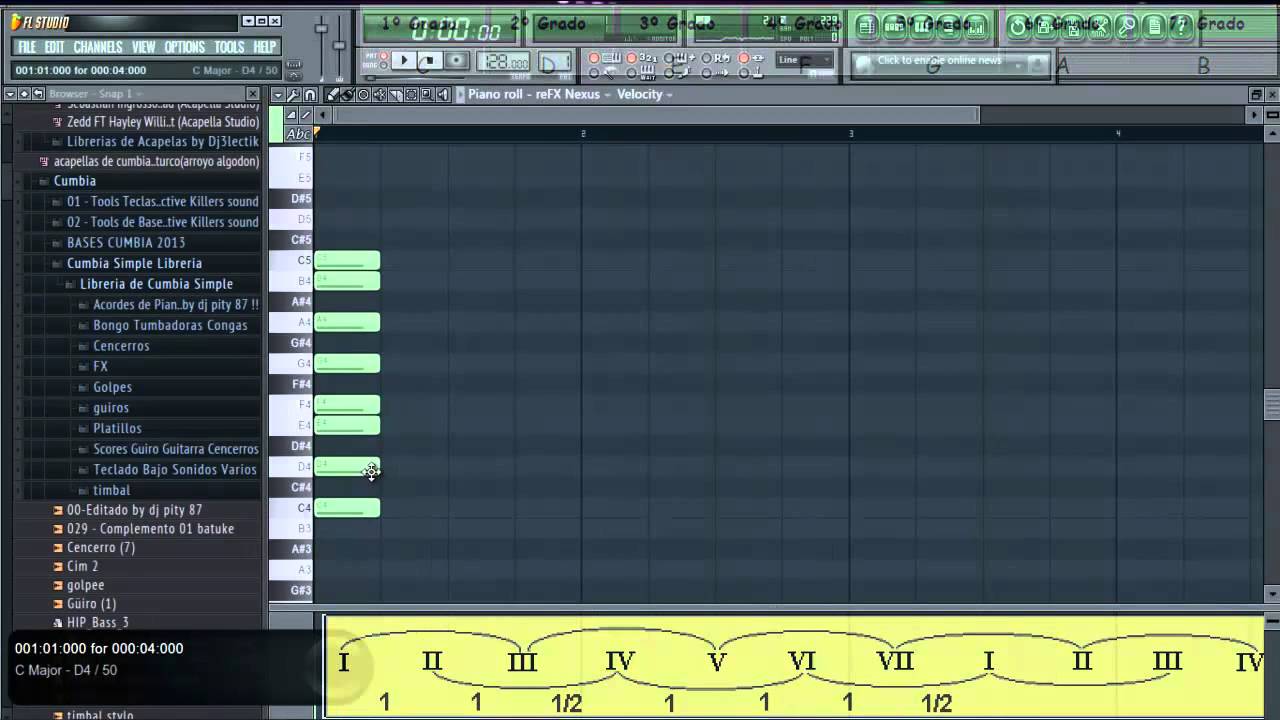Screen dimensions: 1280x720
Task: Open the Project info toolbar icon
Action: [1155, 26]
